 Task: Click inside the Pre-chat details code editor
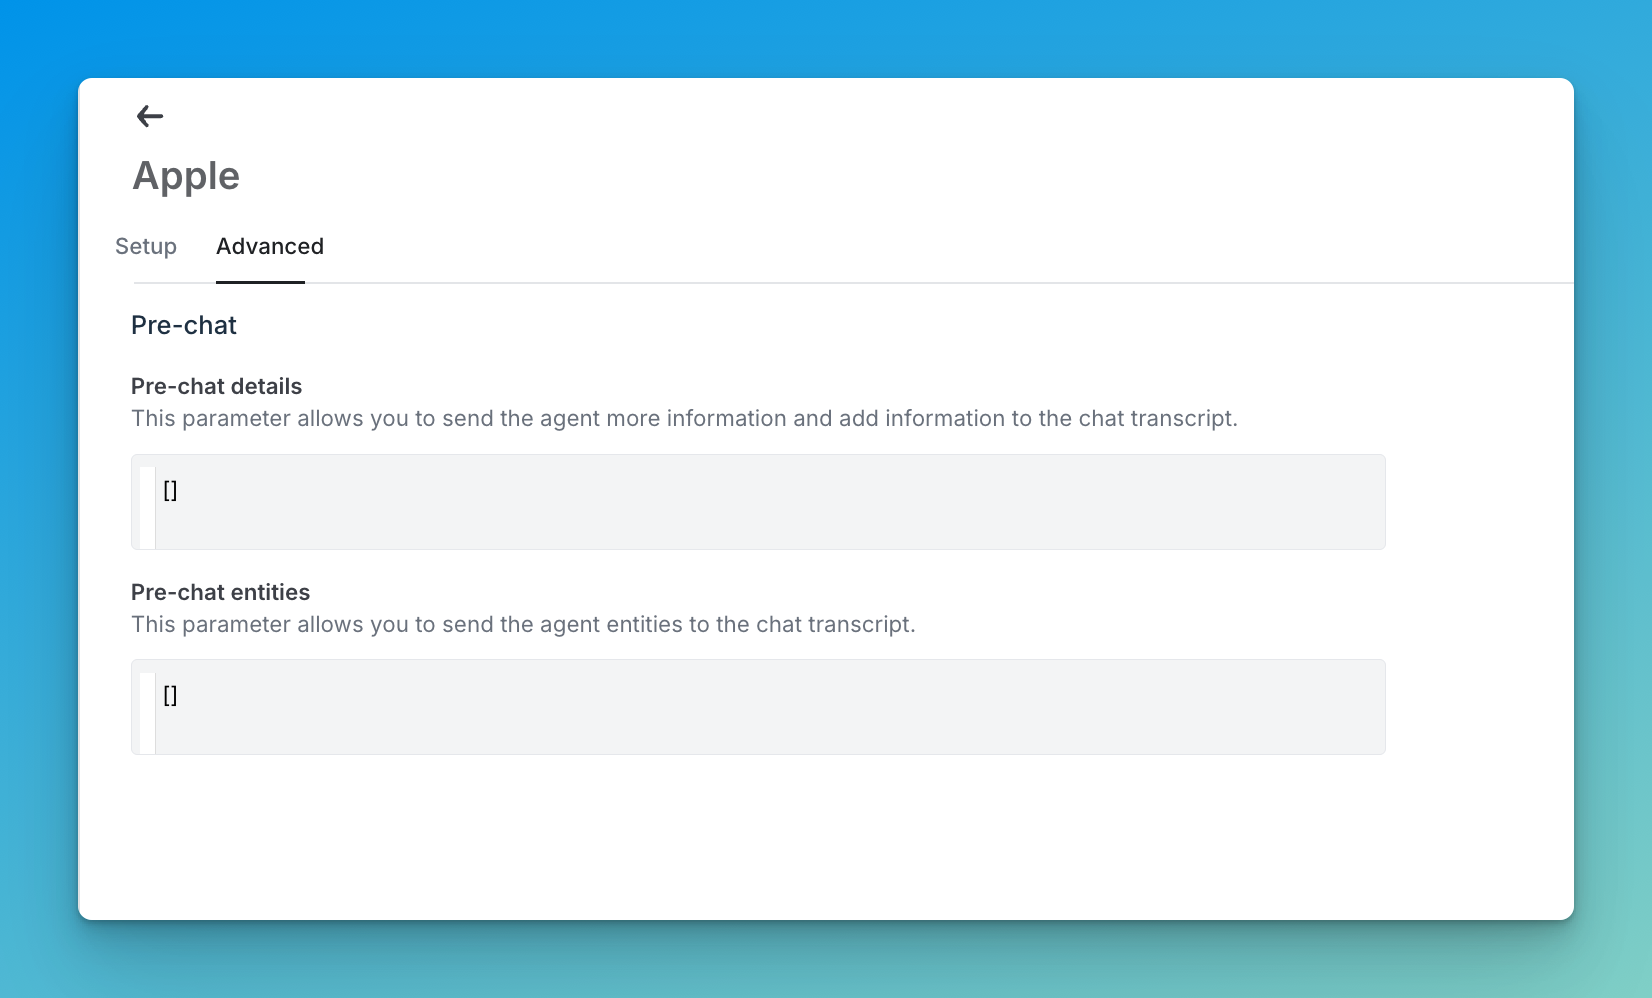(758, 502)
